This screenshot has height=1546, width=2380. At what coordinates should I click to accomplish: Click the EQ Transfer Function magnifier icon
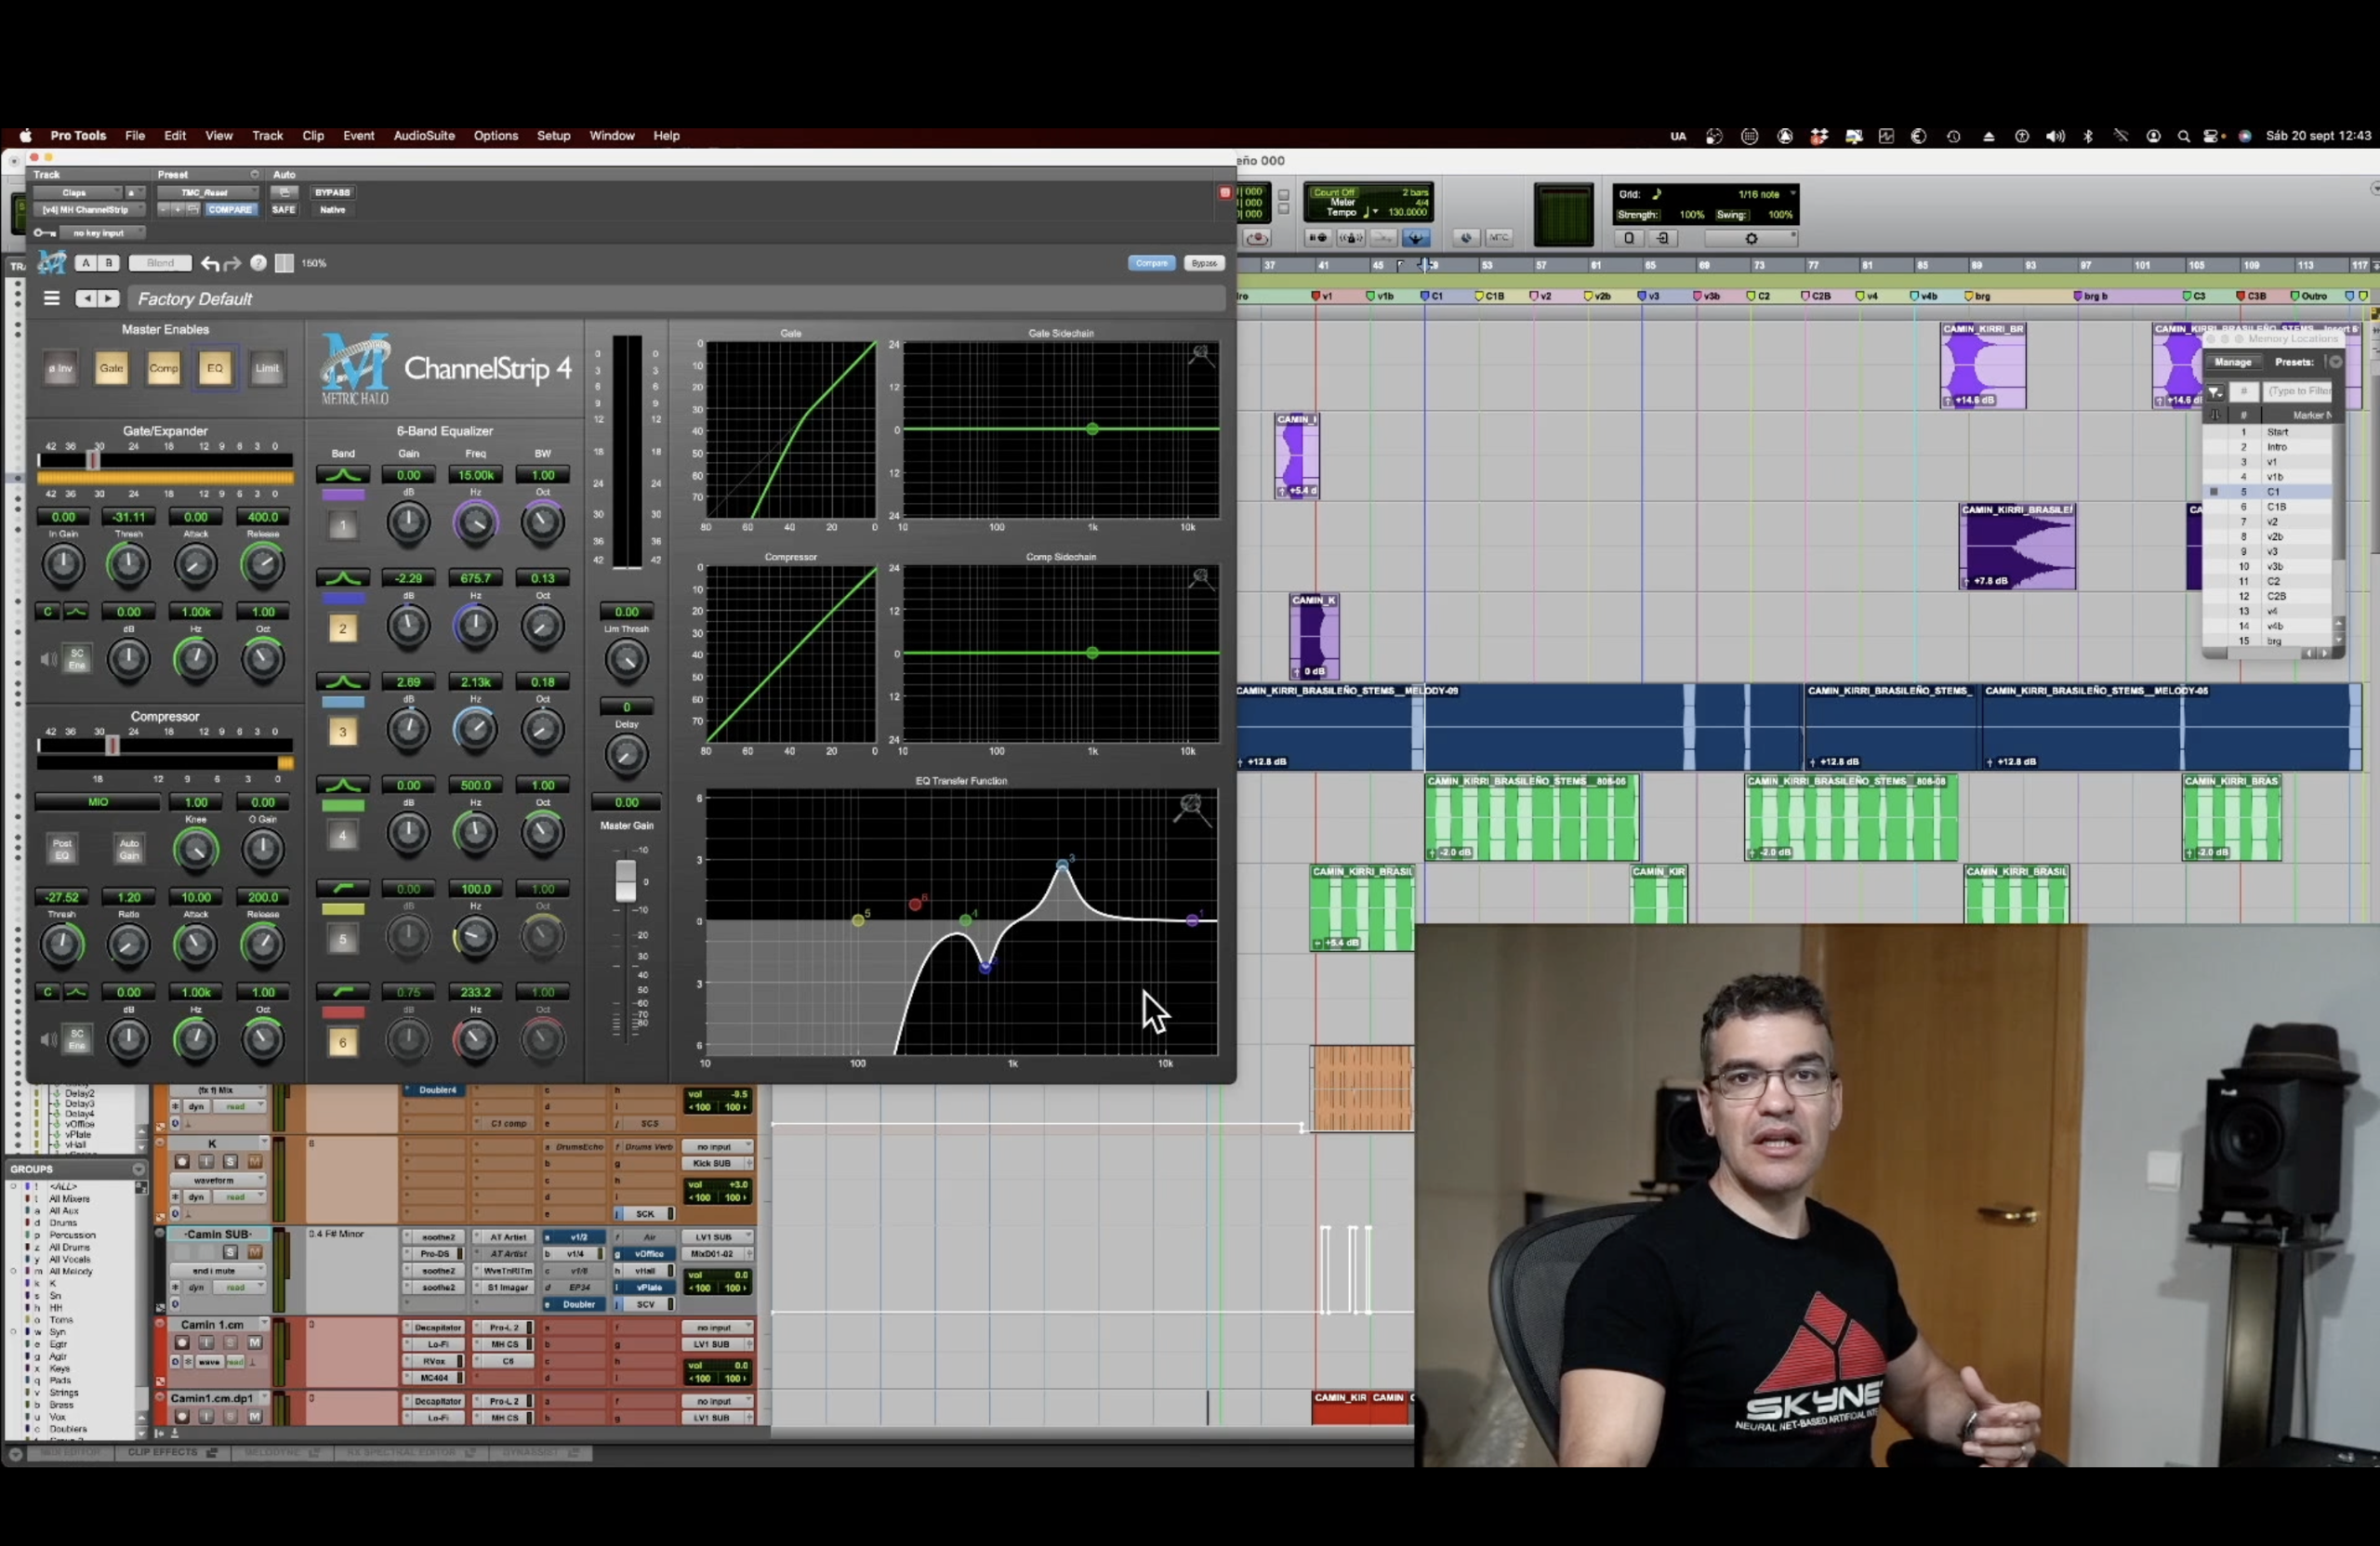pyautogui.click(x=1192, y=808)
